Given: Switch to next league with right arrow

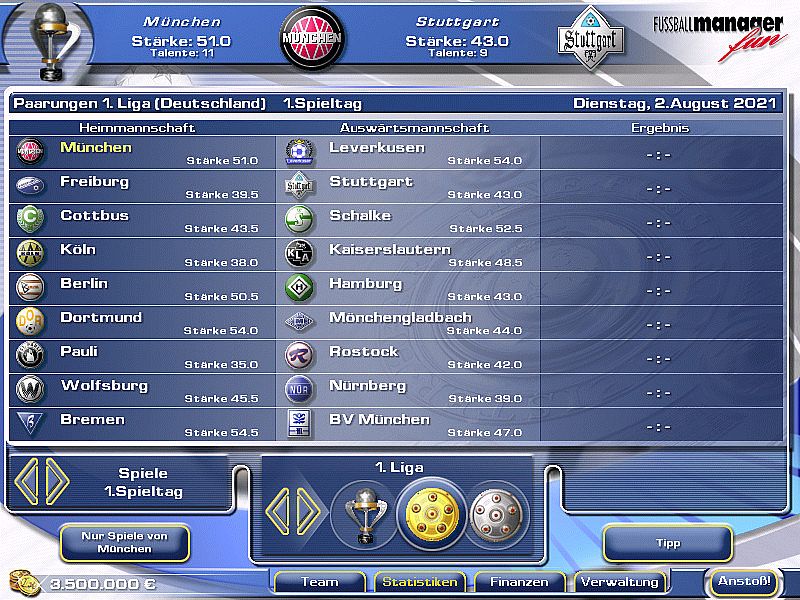Looking at the screenshot, I should (x=309, y=512).
